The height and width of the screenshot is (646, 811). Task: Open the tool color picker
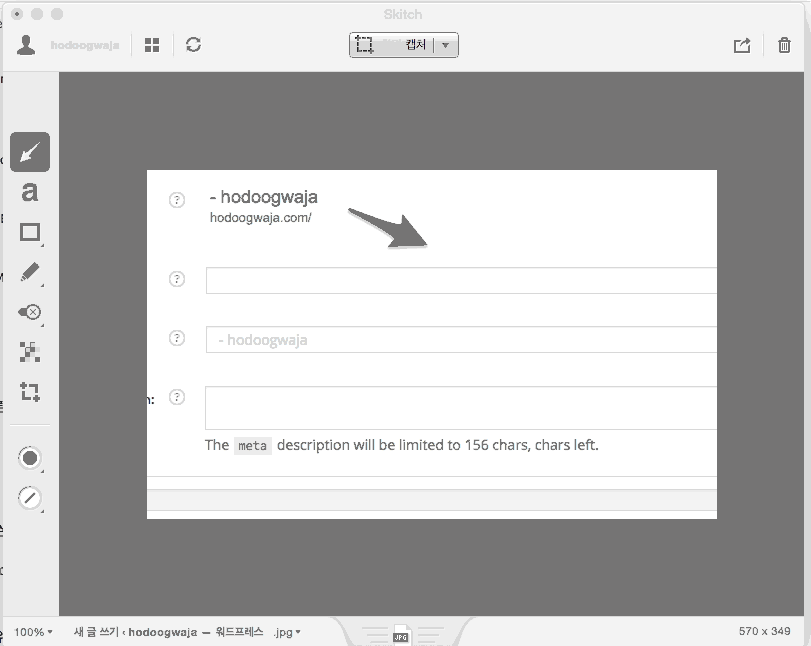[x=30, y=458]
